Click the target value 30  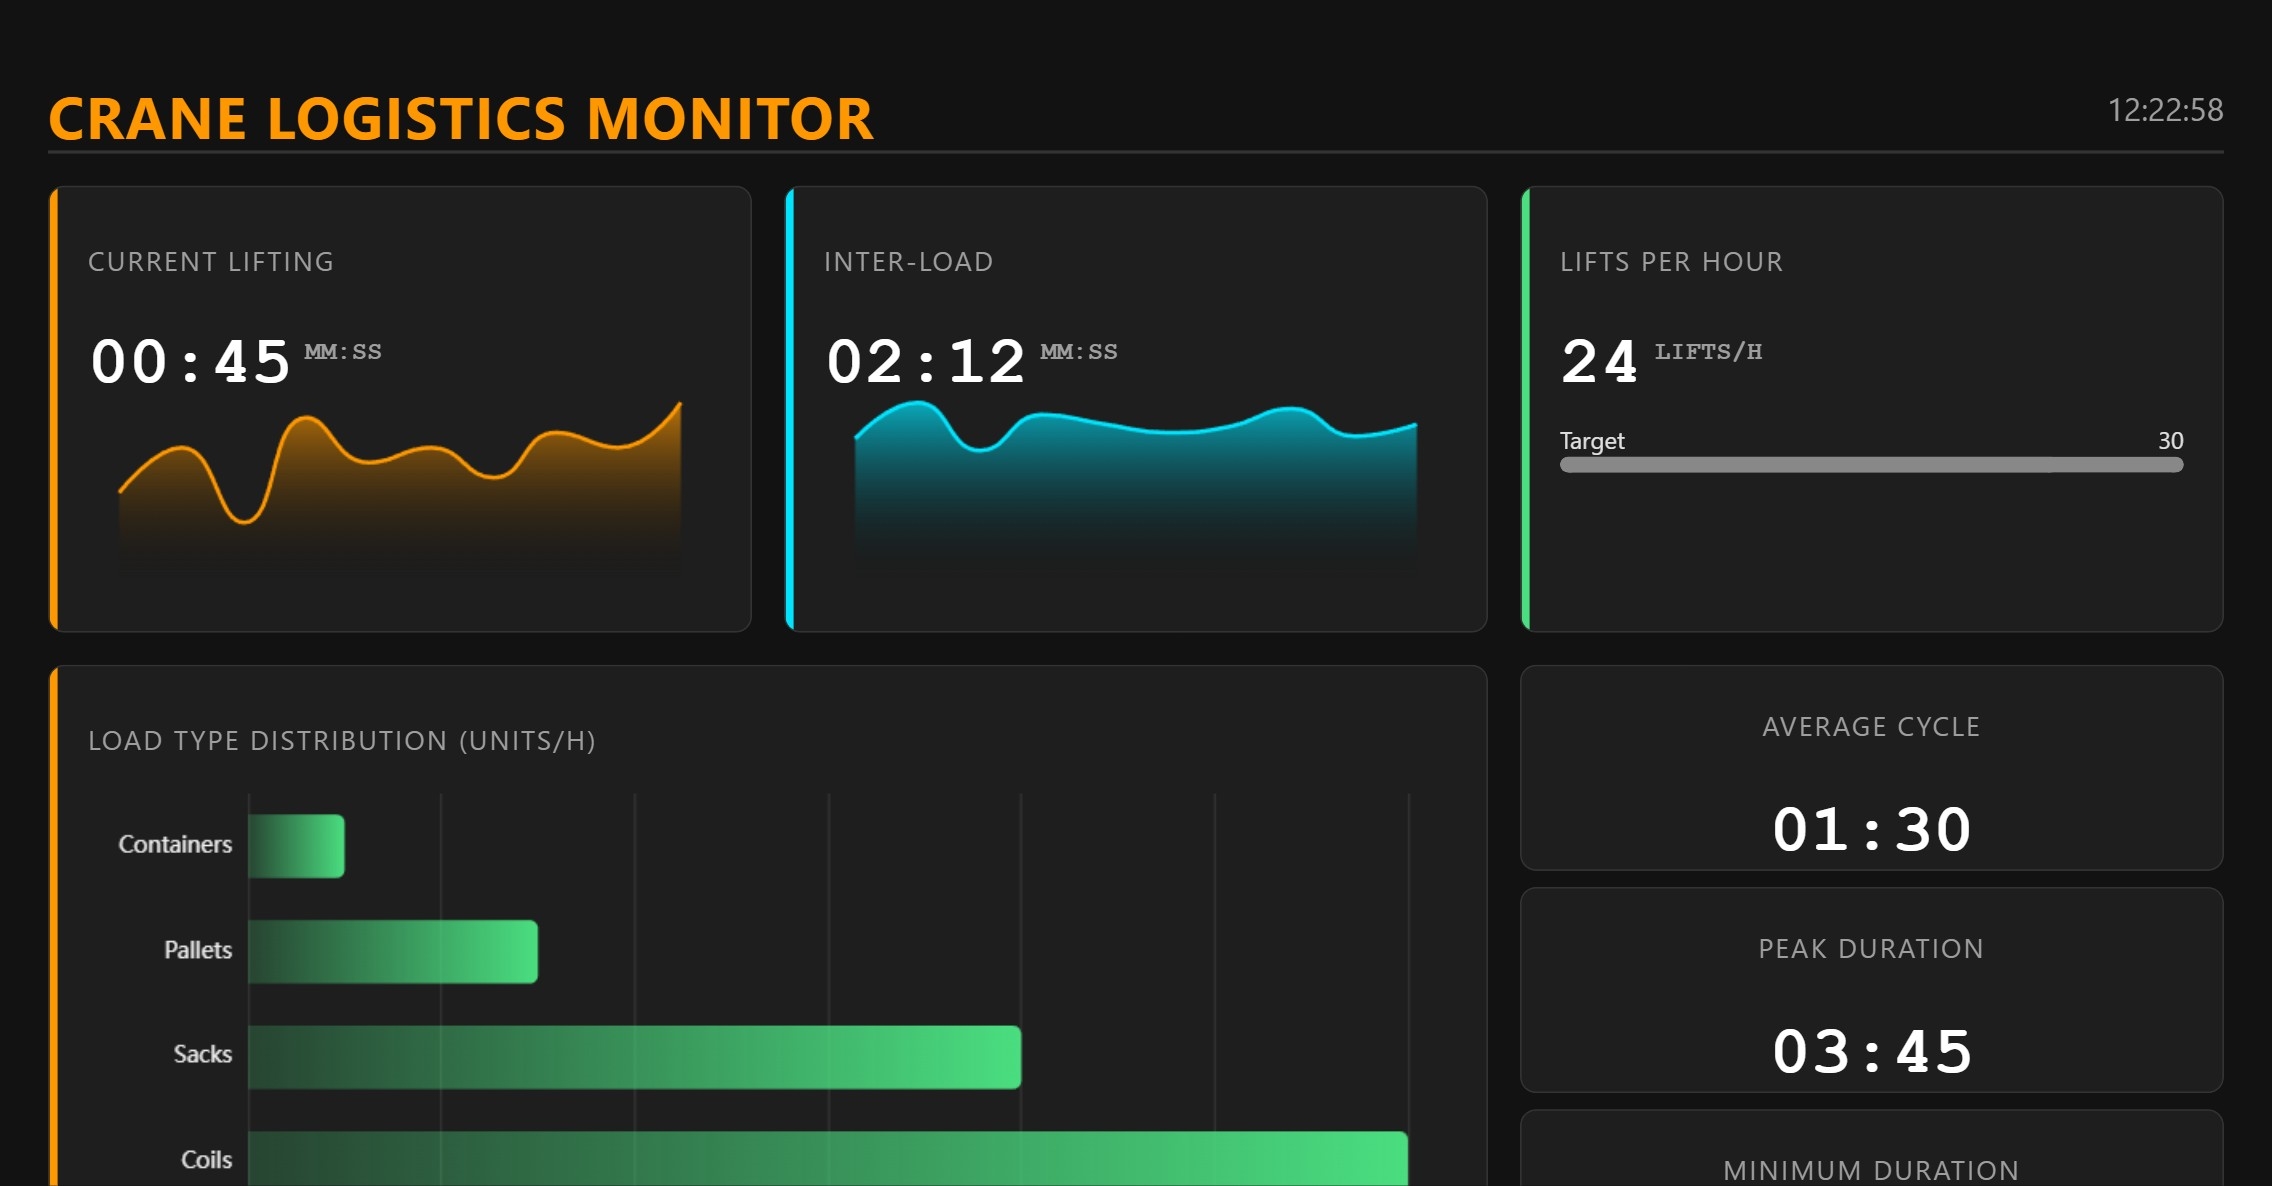tap(2170, 441)
